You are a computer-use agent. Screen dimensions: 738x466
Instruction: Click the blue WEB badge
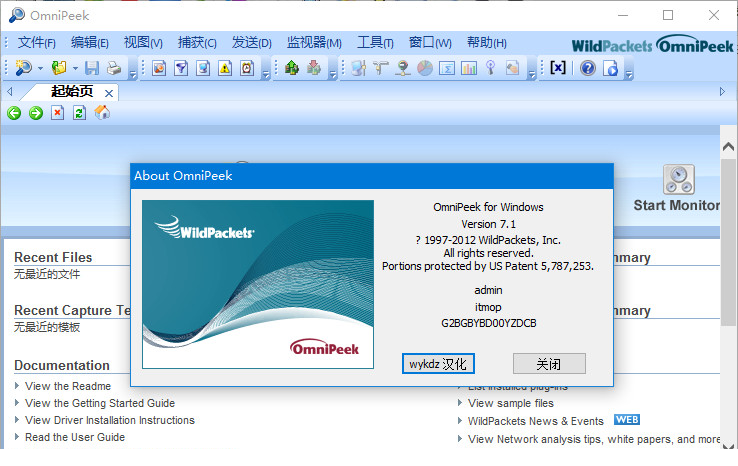(627, 419)
